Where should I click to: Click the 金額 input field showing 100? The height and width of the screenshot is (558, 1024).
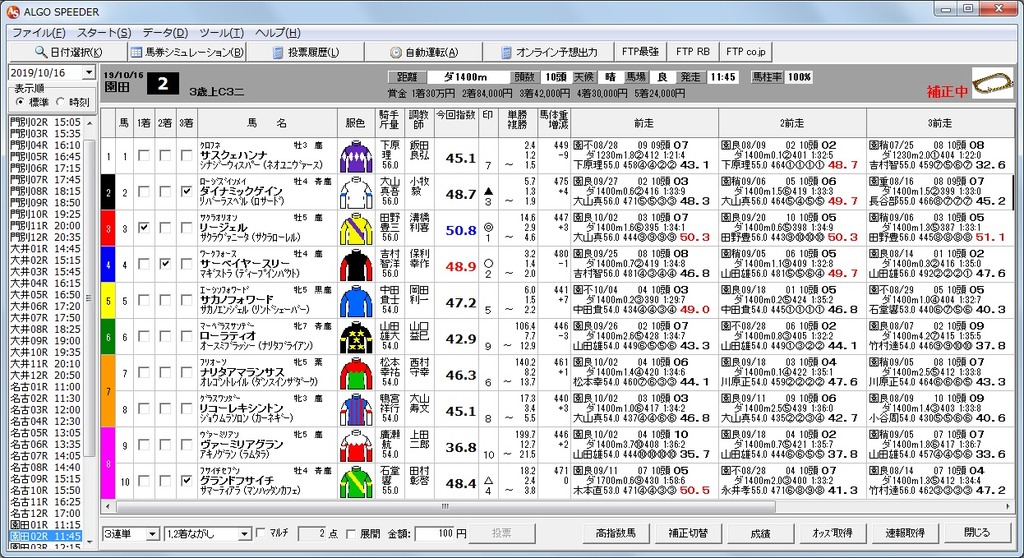tap(435, 533)
